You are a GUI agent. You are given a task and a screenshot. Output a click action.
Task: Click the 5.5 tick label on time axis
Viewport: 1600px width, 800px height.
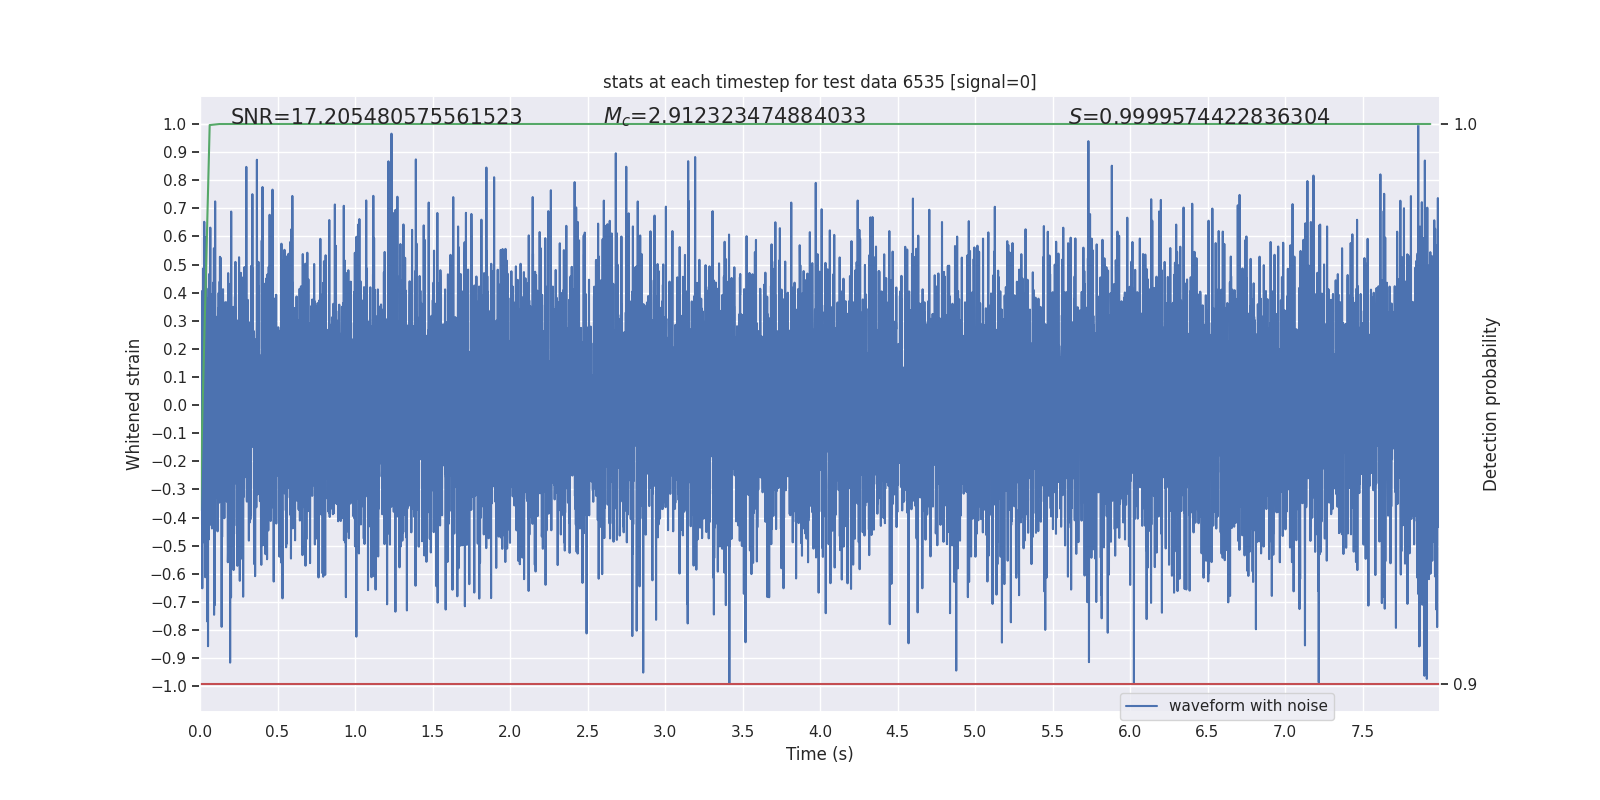tap(1052, 732)
